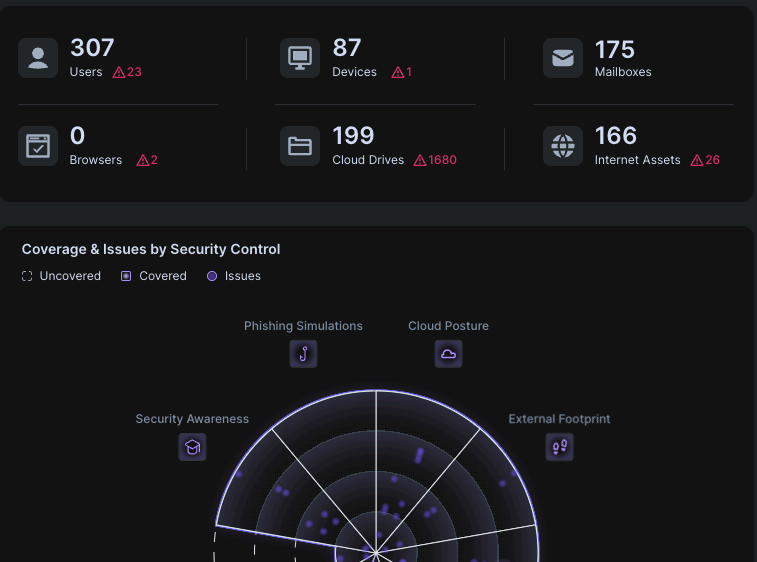
Task: Toggle the Covered legend item
Action: point(154,276)
